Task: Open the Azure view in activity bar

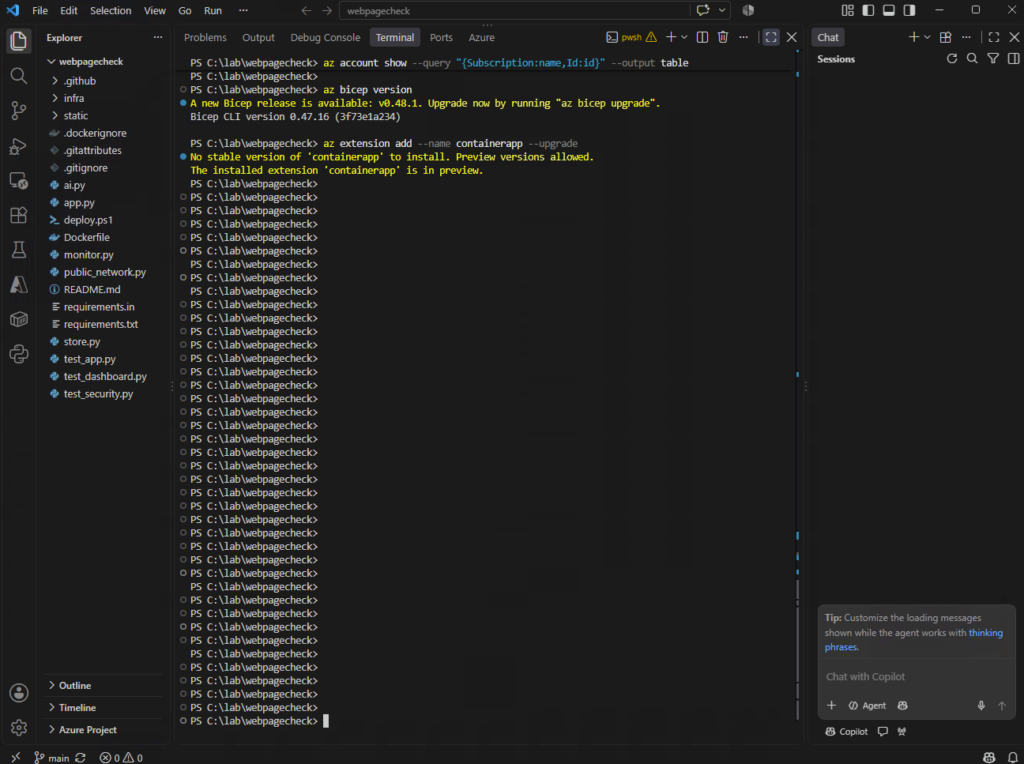Action: point(18,285)
